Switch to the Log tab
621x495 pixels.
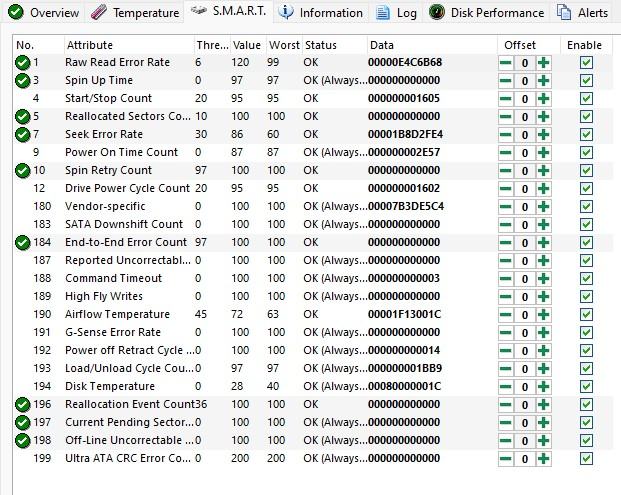(396, 13)
